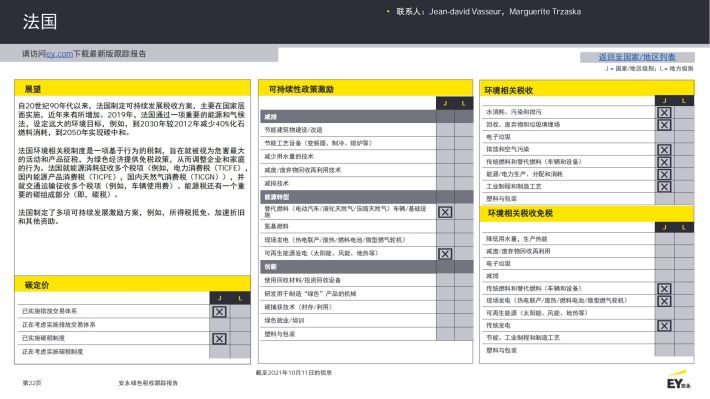Viewport: 710px width, 399px height.
Task: Click checked J box for 回收、废弃物和垃圾填埋场
Action: coord(664,125)
